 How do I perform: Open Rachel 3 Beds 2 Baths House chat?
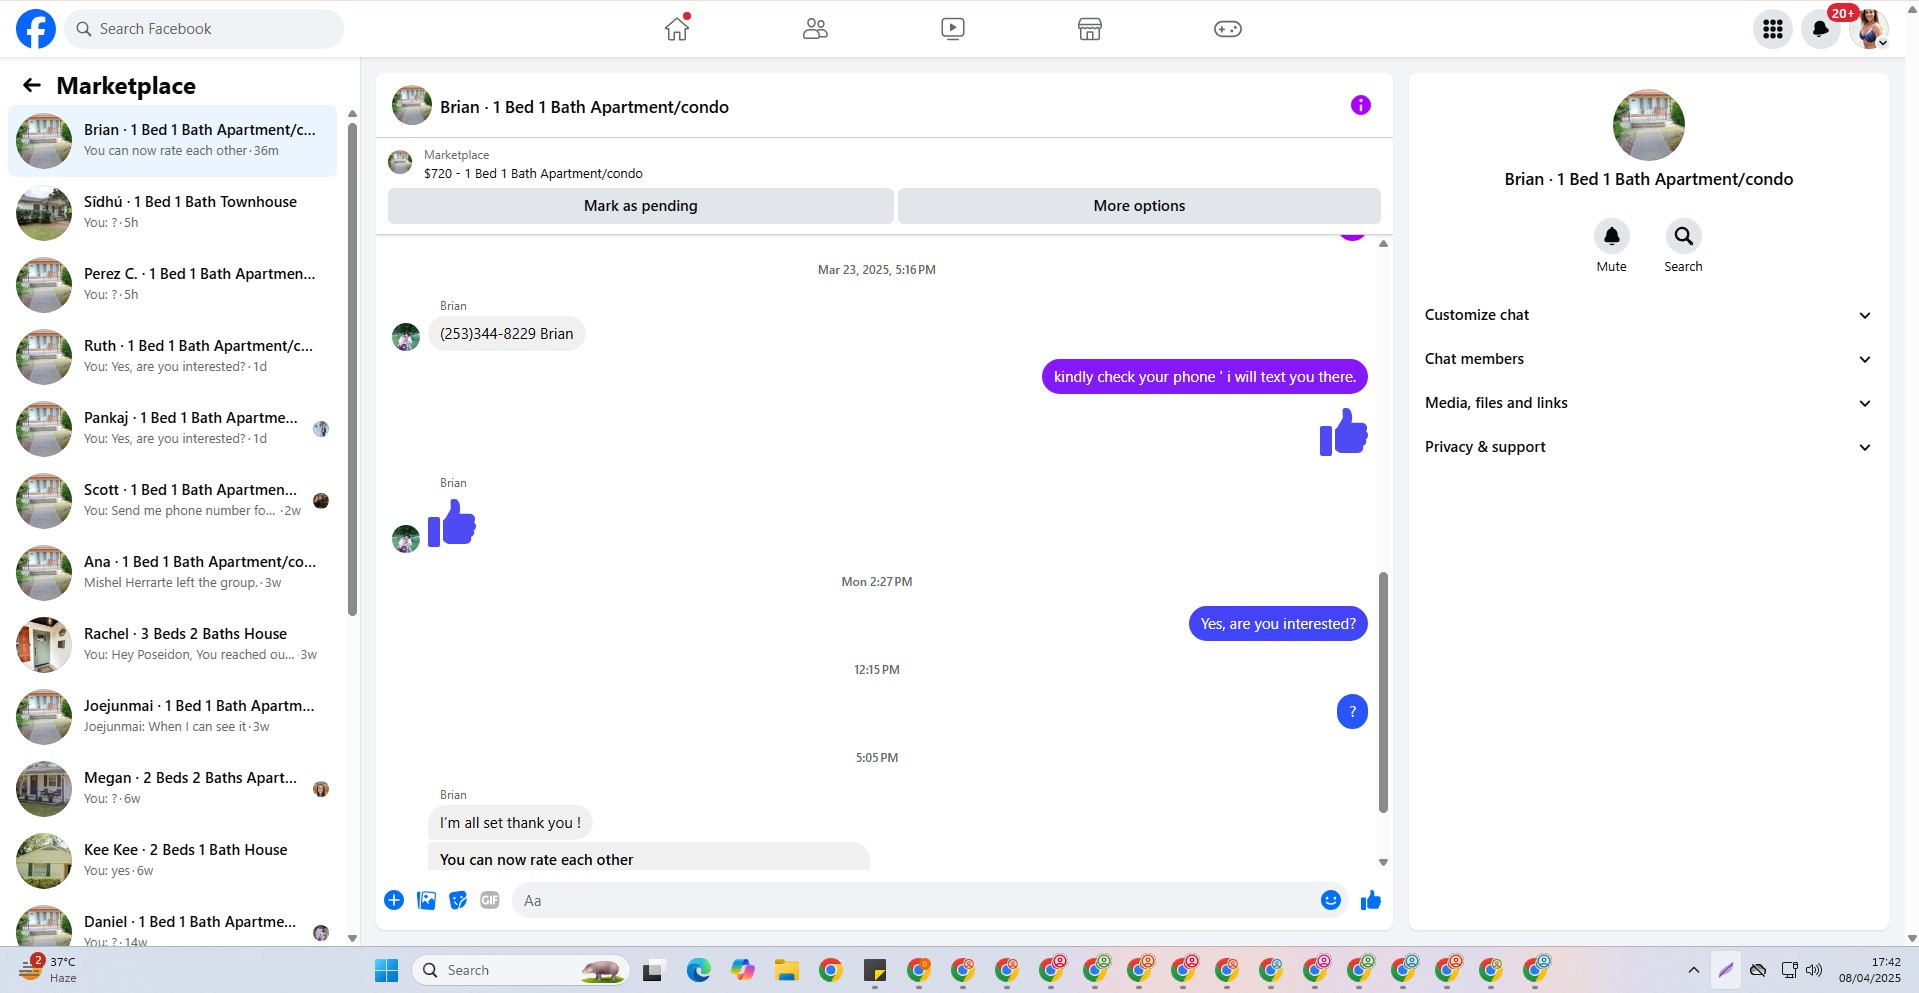click(x=172, y=645)
